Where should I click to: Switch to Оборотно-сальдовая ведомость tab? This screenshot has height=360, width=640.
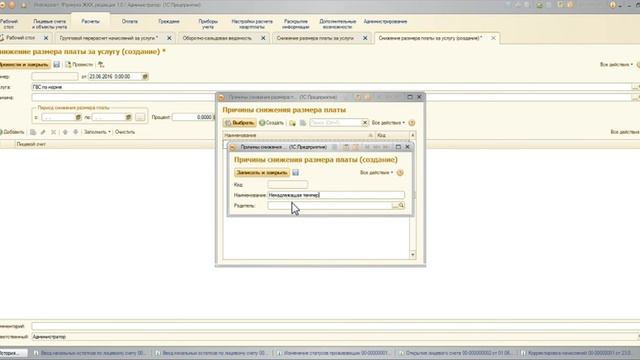click(217, 38)
